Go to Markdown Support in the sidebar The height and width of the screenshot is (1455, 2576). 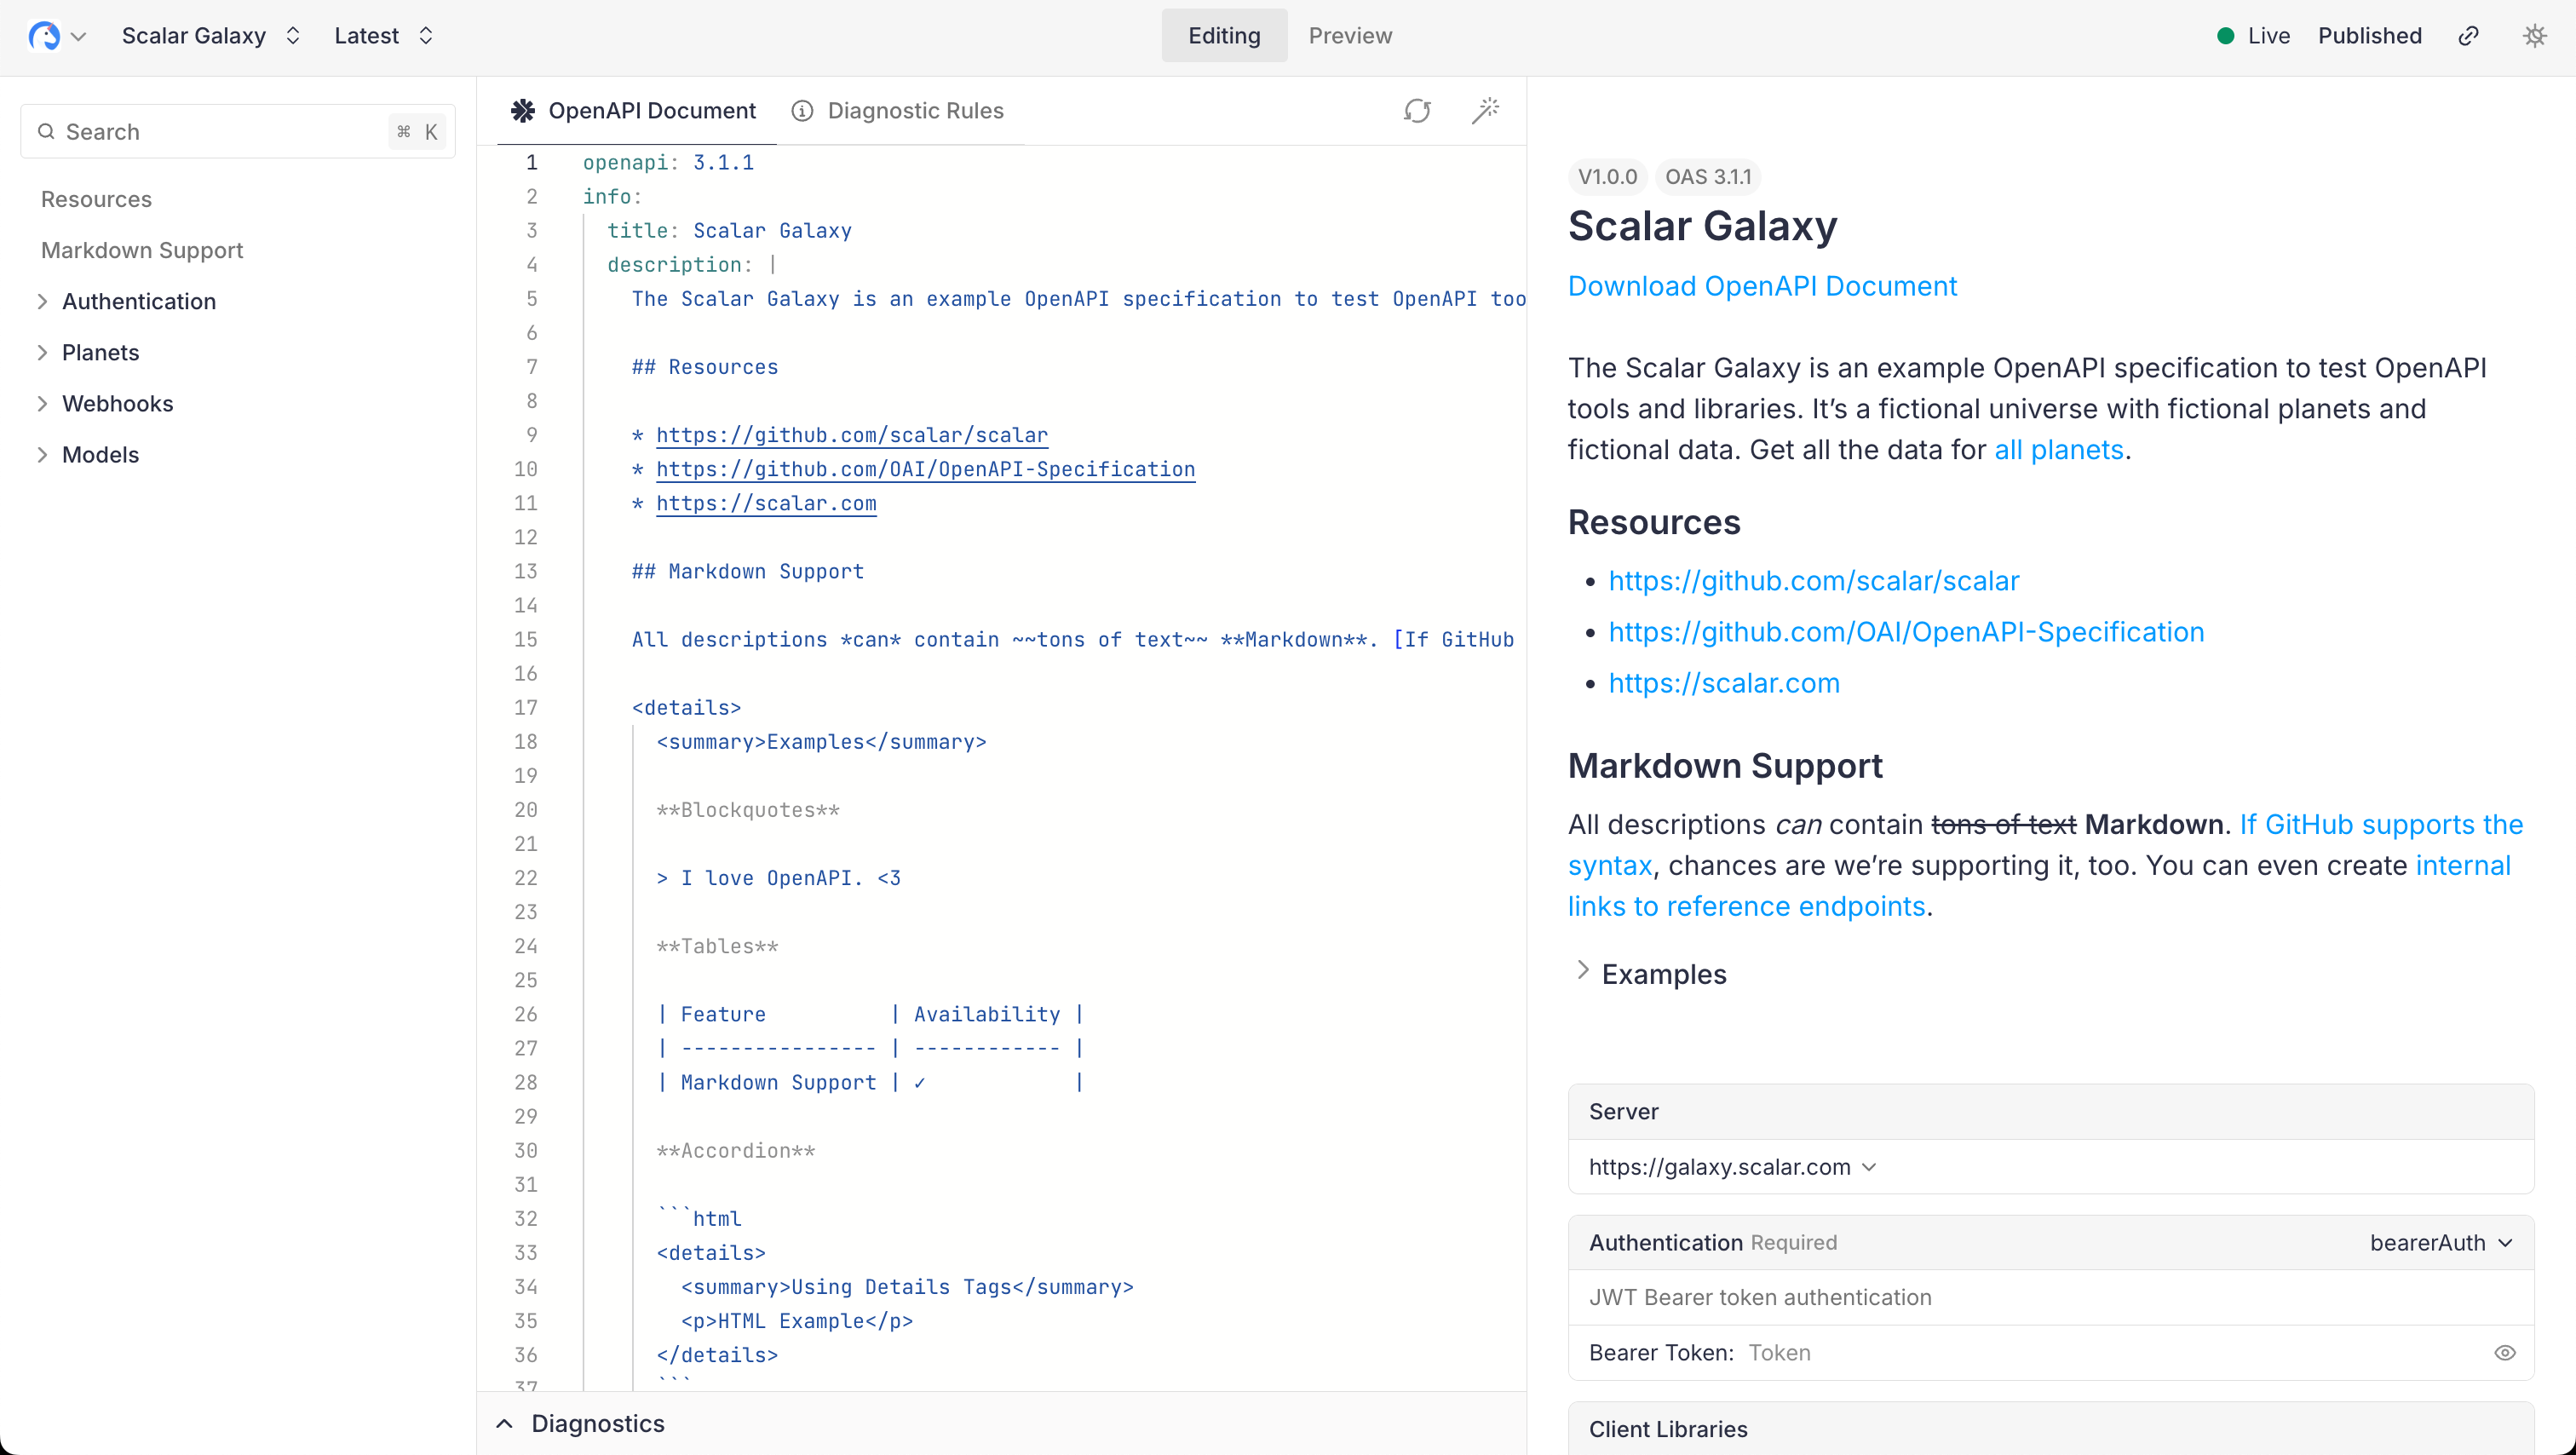click(142, 250)
